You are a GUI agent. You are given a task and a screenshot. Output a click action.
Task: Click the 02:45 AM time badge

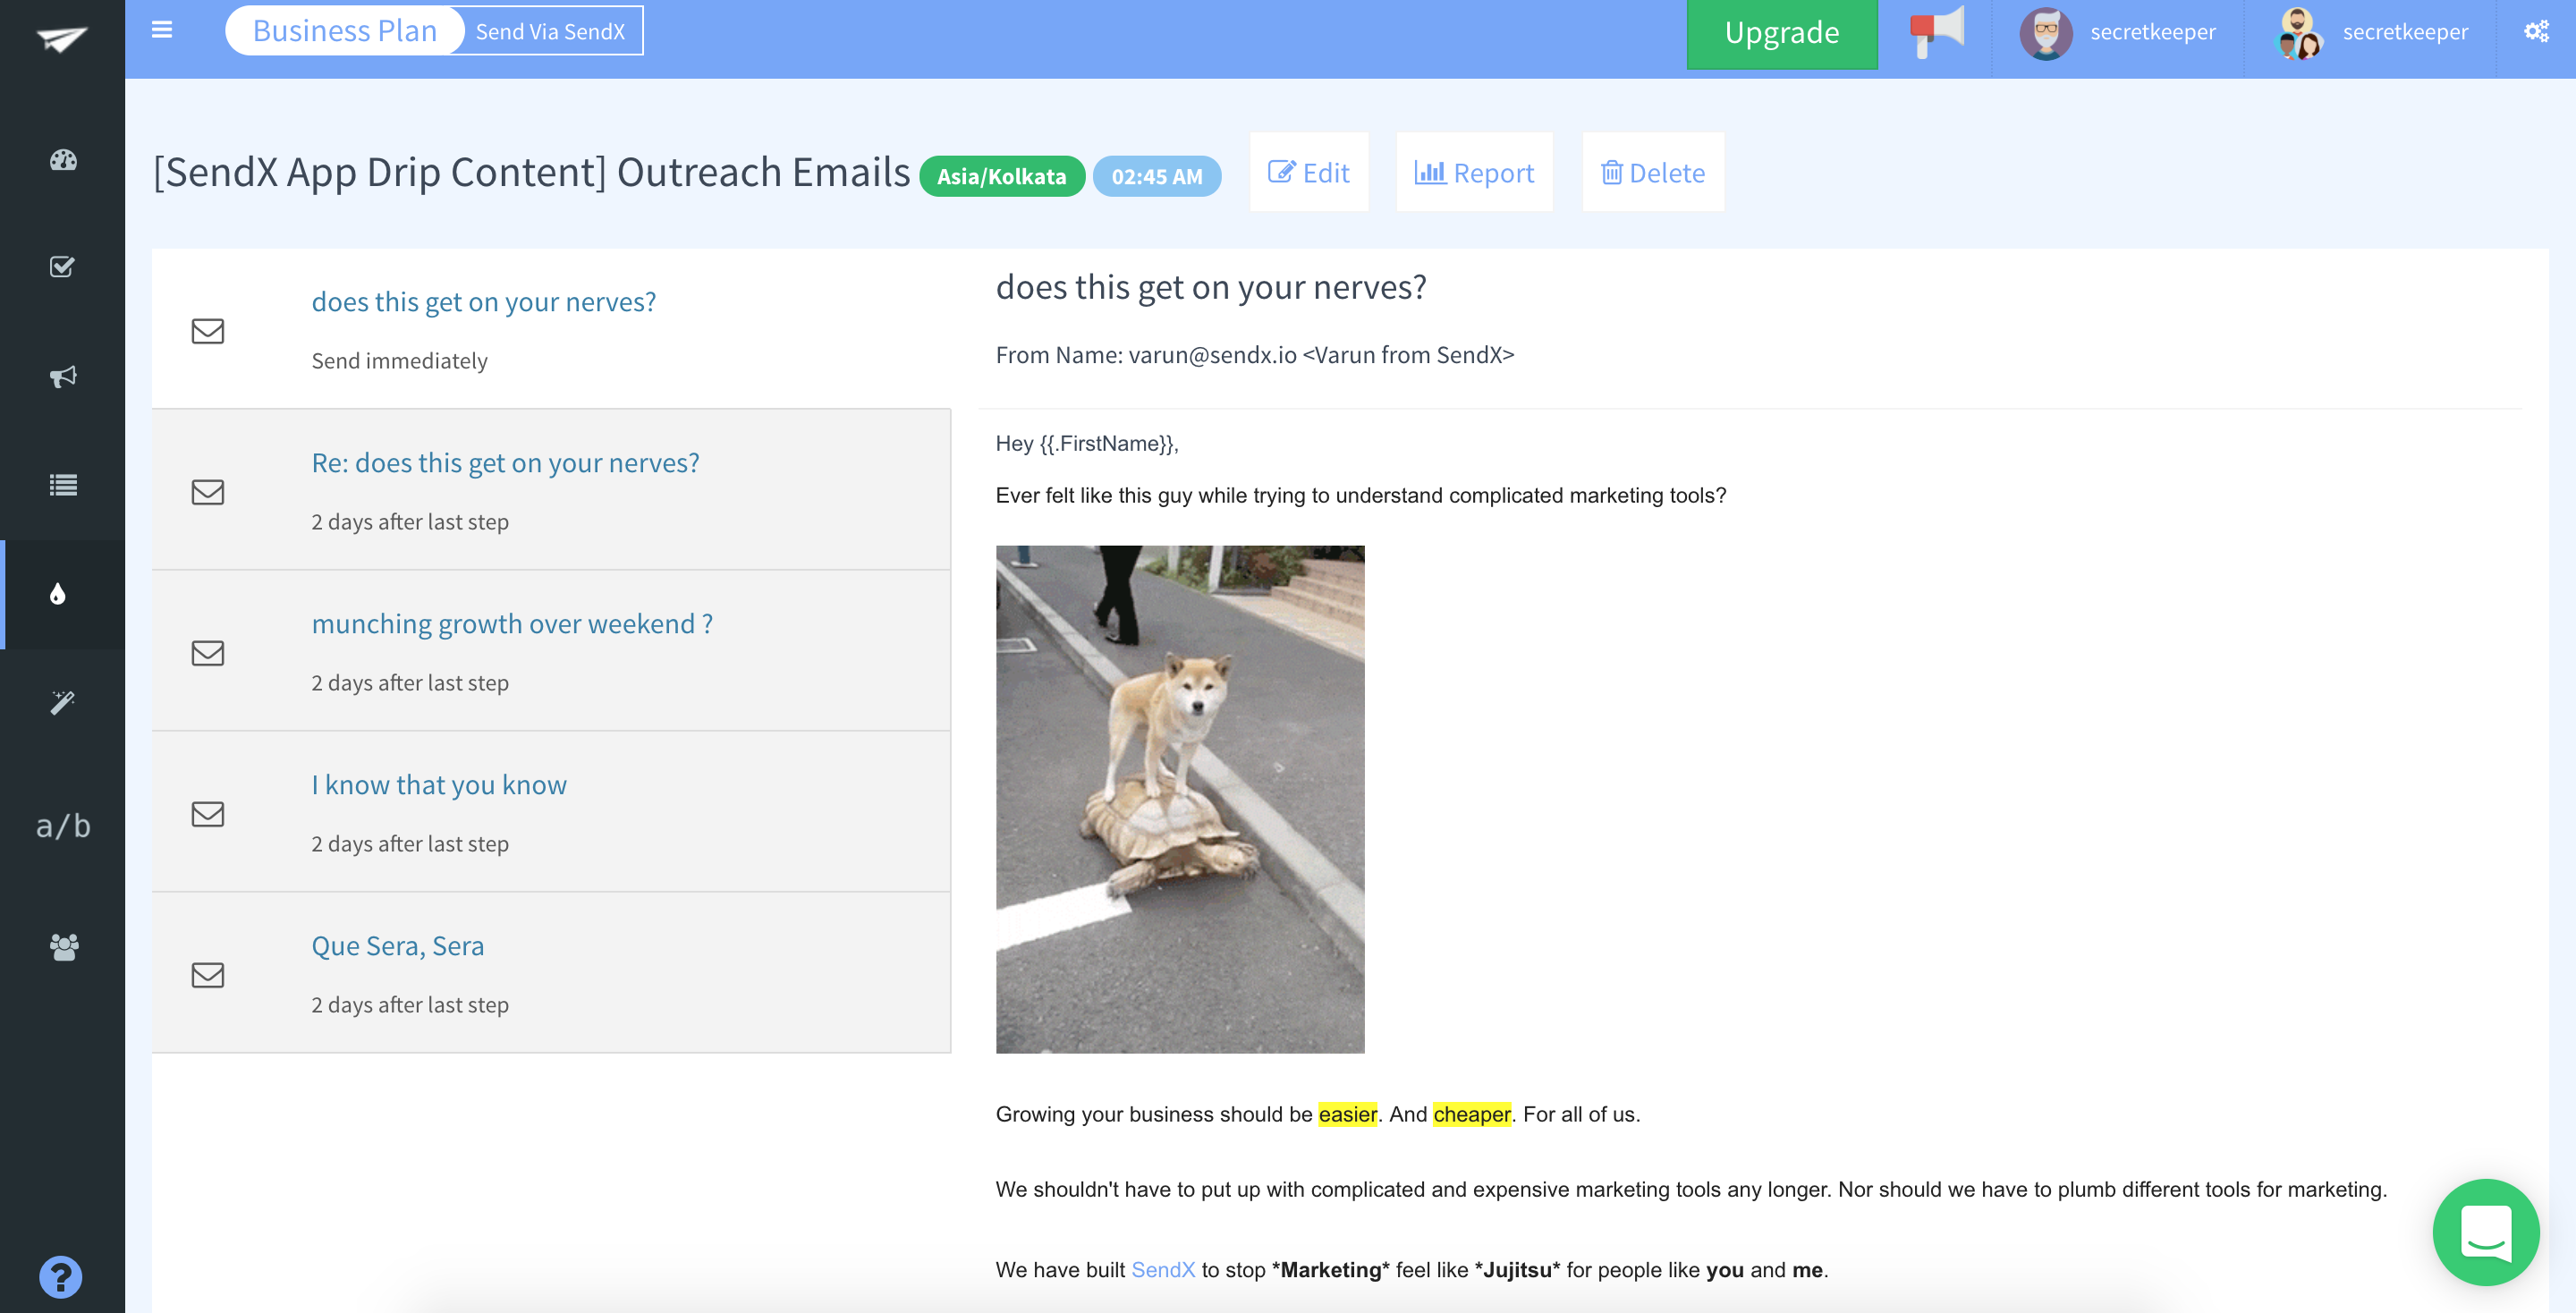[x=1157, y=176]
